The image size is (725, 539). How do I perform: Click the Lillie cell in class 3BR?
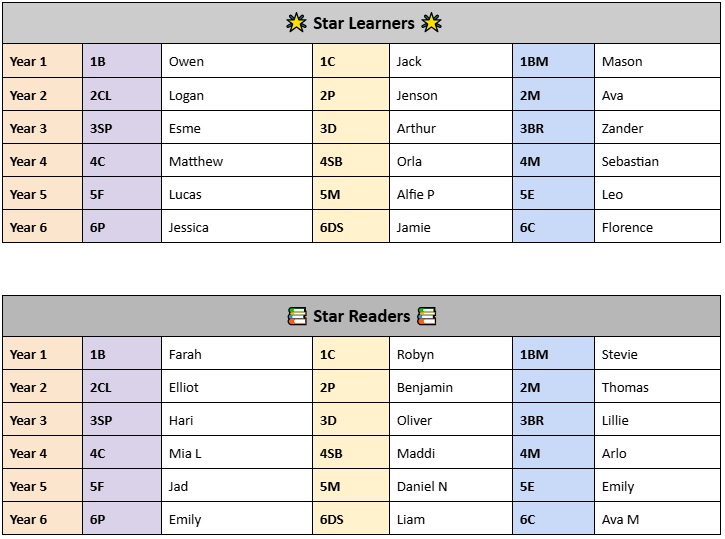[x=657, y=420]
